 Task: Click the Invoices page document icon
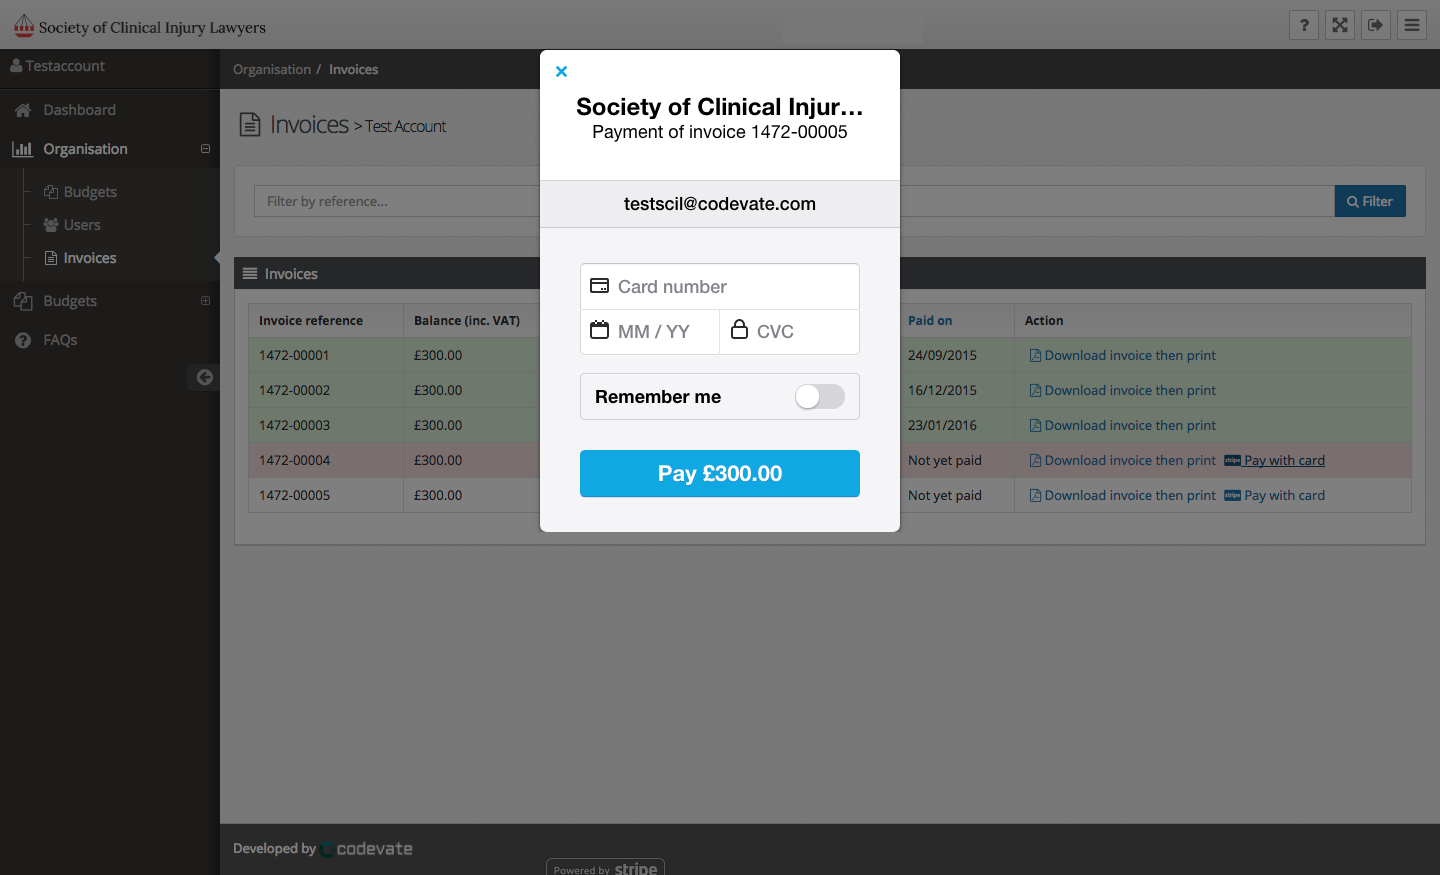pyautogui.click(x=250, y=125)
